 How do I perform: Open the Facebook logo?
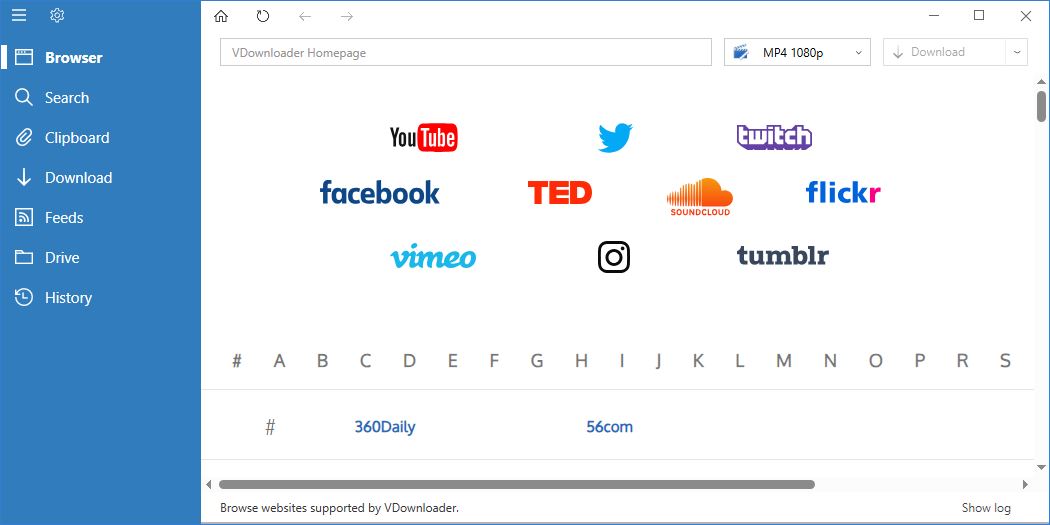380,192
